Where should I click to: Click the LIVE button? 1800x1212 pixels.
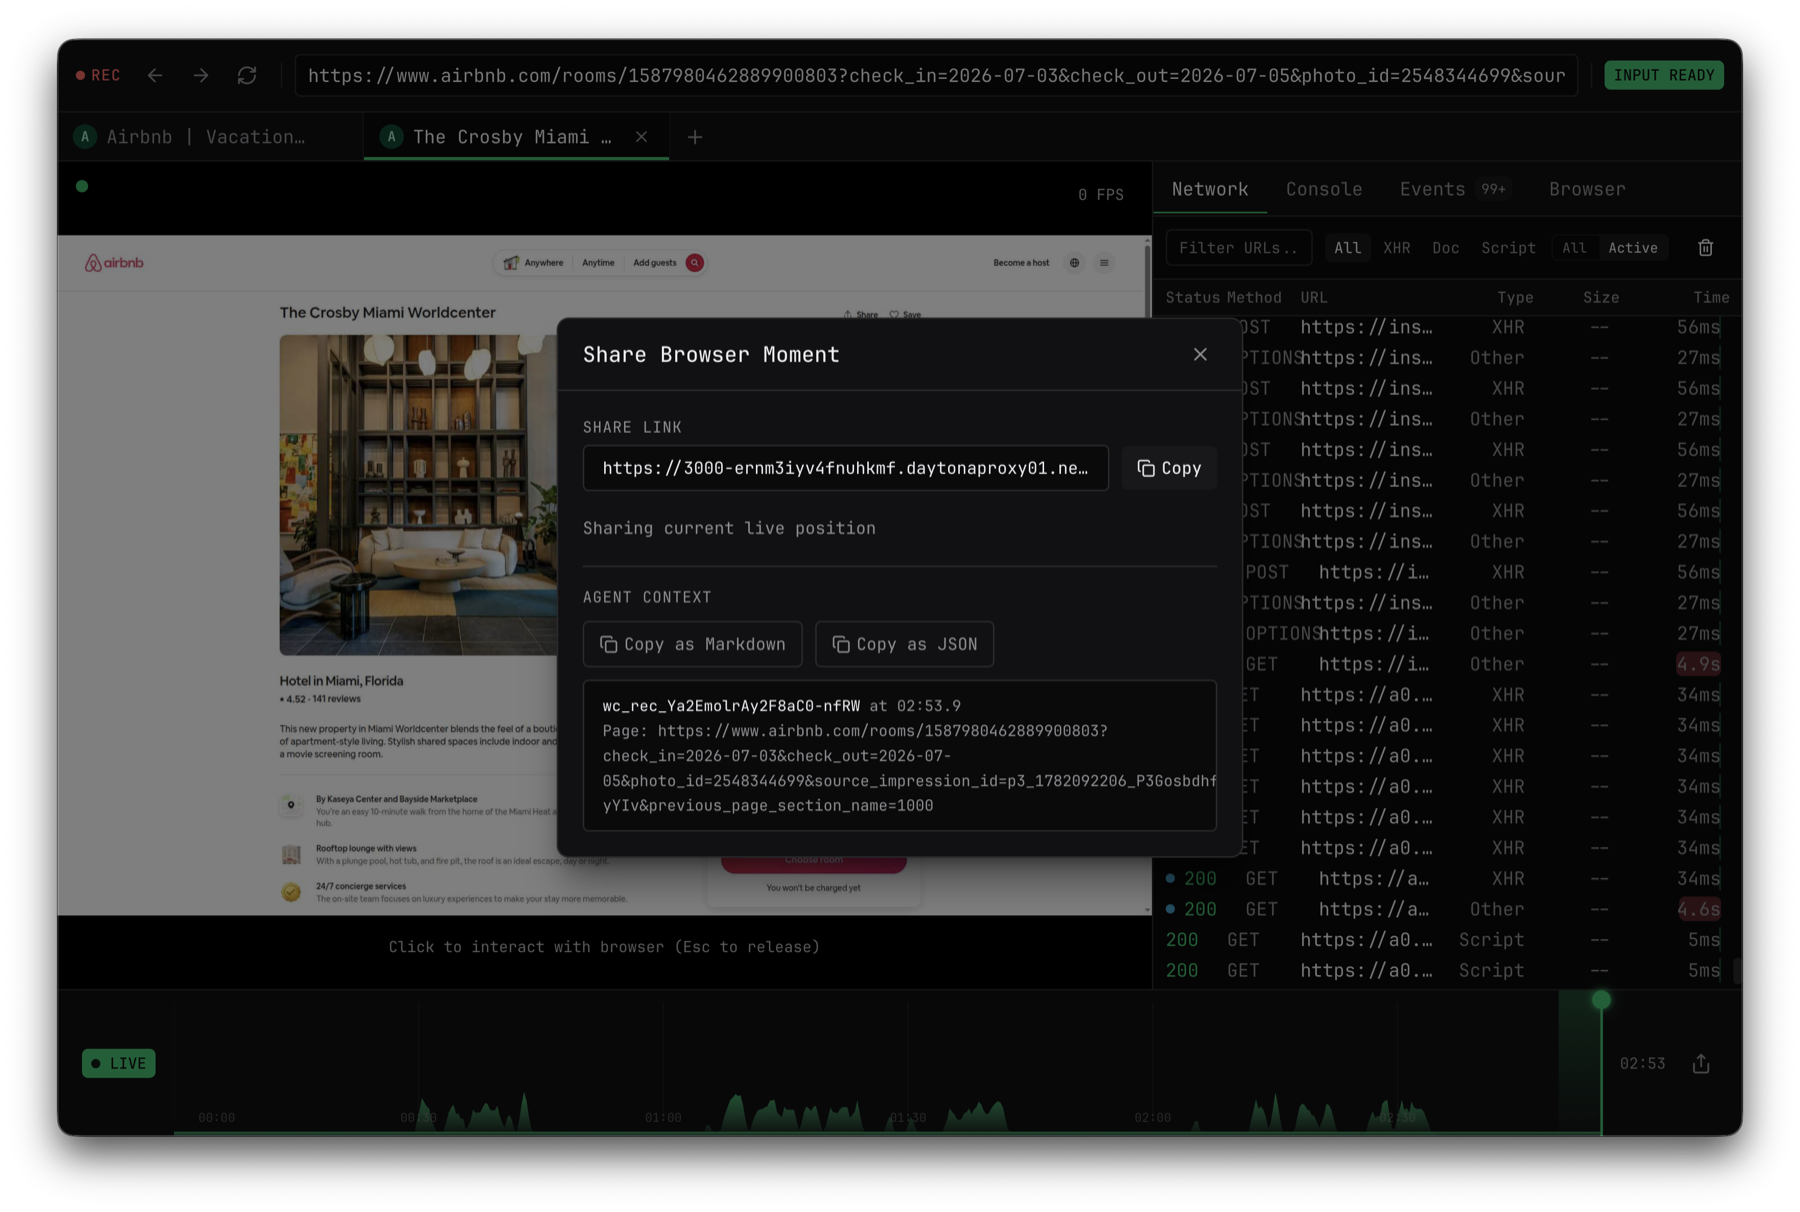pos(118,1063)
